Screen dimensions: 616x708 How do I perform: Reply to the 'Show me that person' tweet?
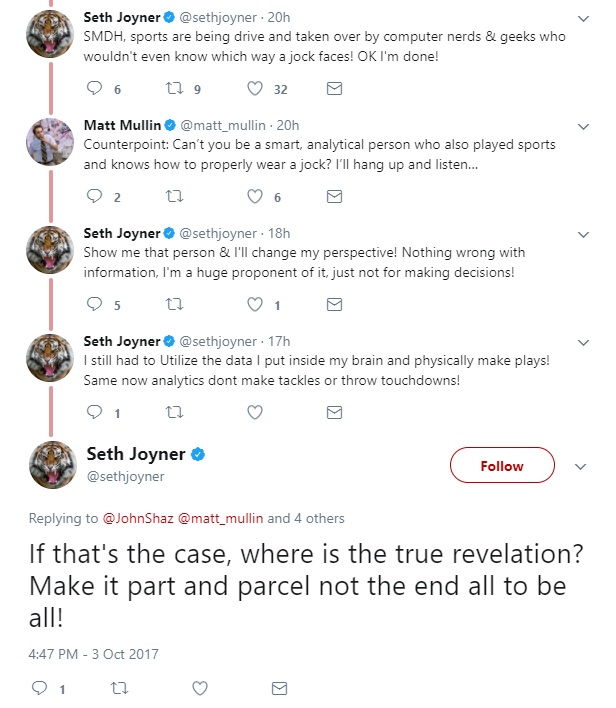point(96,304)
